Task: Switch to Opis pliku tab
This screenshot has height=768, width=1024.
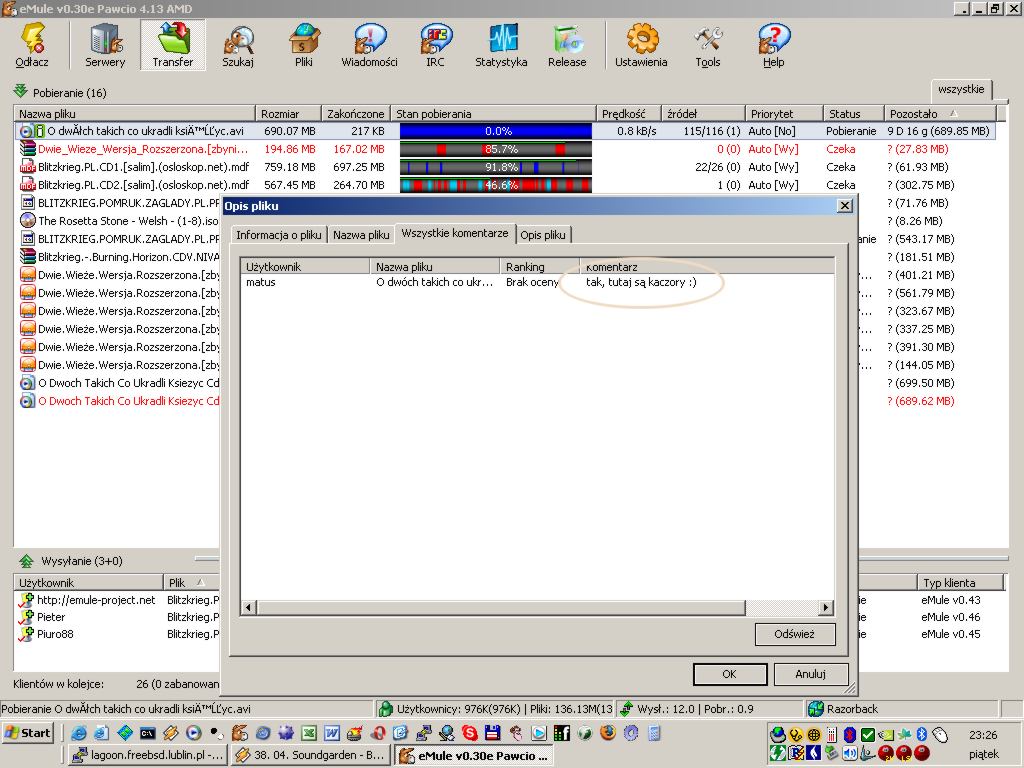Action: pos(543,235)
